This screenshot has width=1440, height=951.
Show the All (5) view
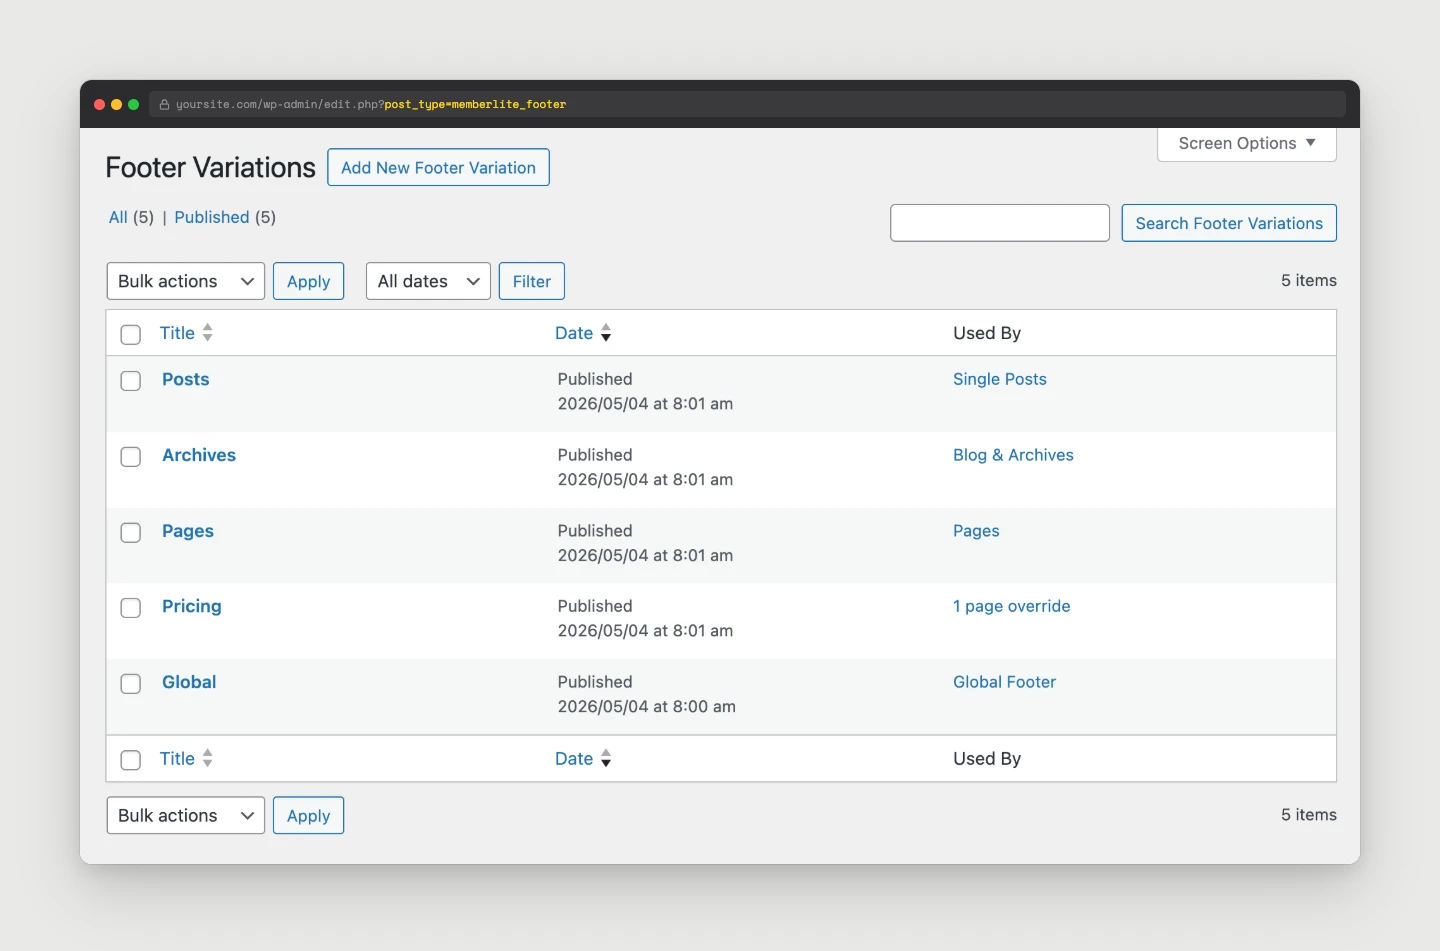tap(131, 217)
